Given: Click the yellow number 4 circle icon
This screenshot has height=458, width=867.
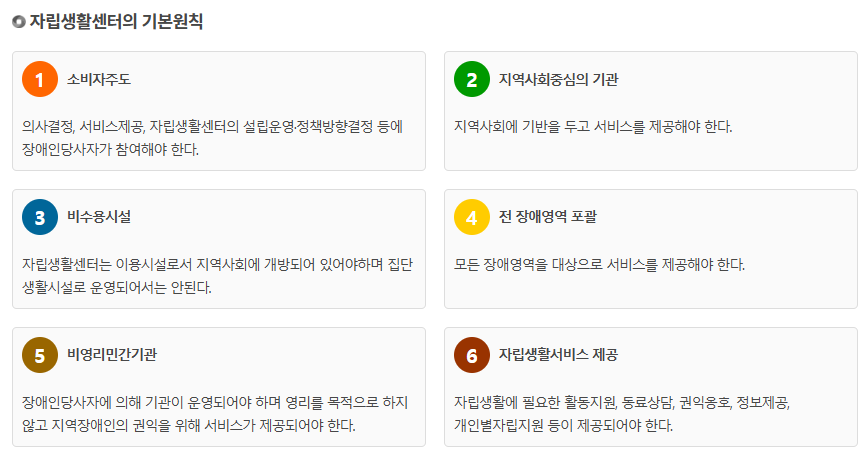Looking at the screenshot, I should tap(472, 217).
